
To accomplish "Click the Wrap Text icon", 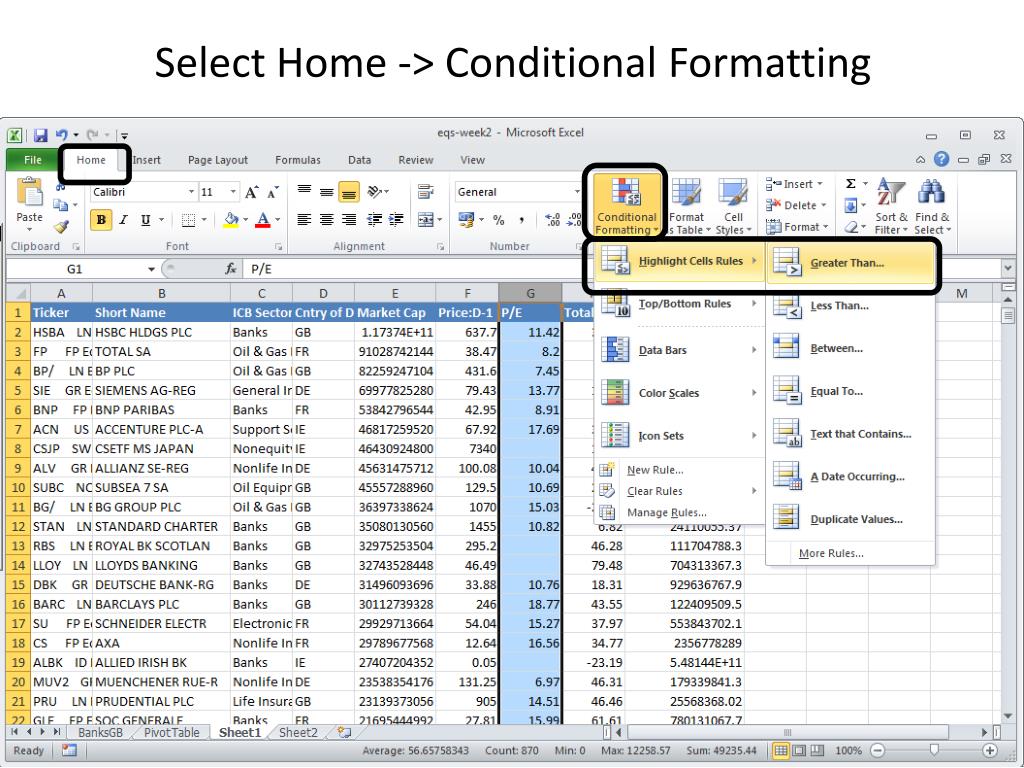I will pyautogui.click(x=425, y=191).
